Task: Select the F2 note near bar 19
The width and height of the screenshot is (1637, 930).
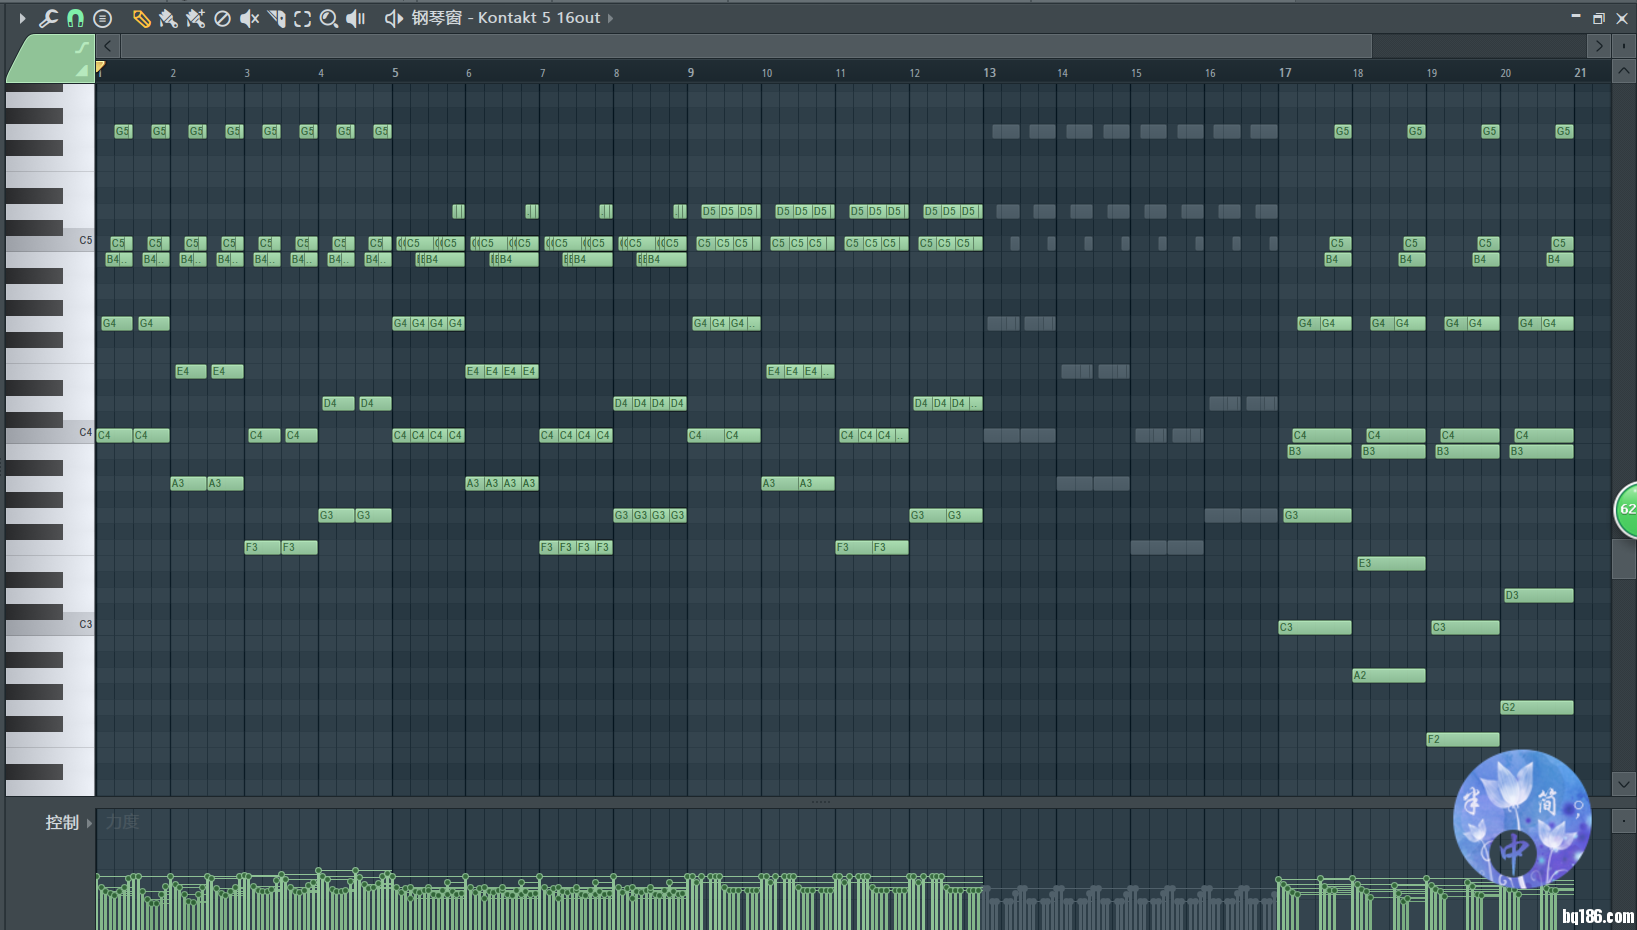Action: point(1462,739)
